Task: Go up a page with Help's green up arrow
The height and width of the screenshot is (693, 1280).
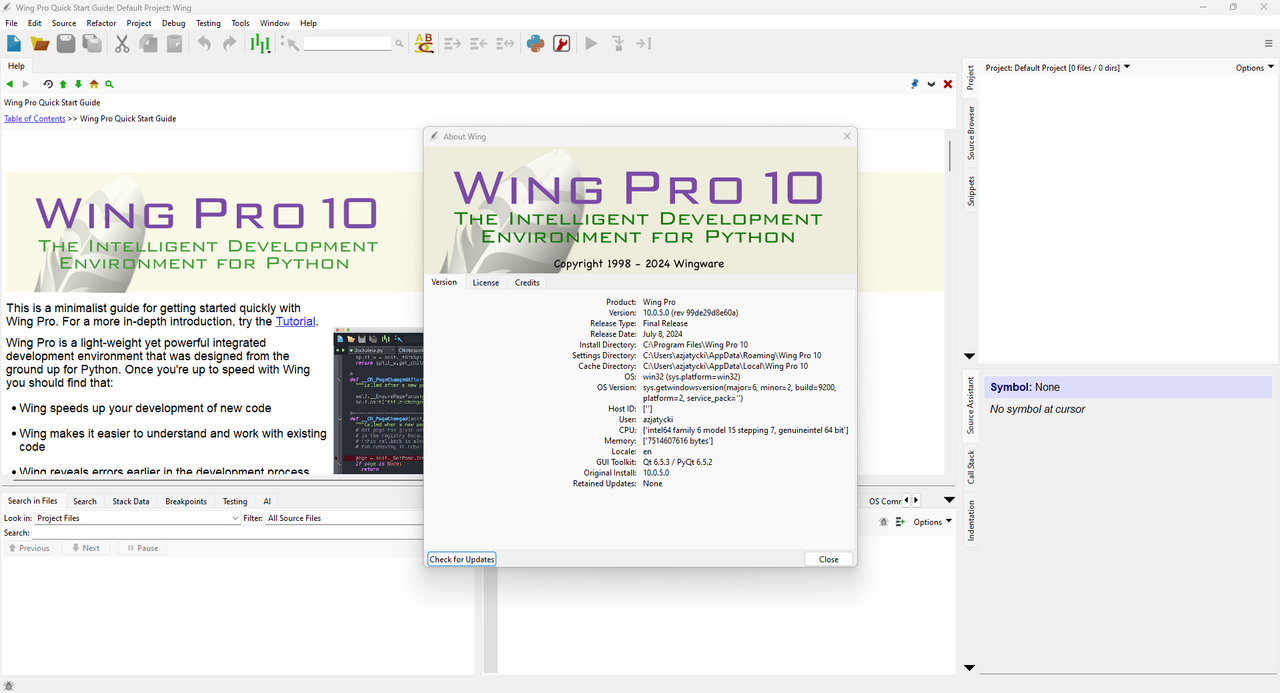Action: (x=63, y=85)
